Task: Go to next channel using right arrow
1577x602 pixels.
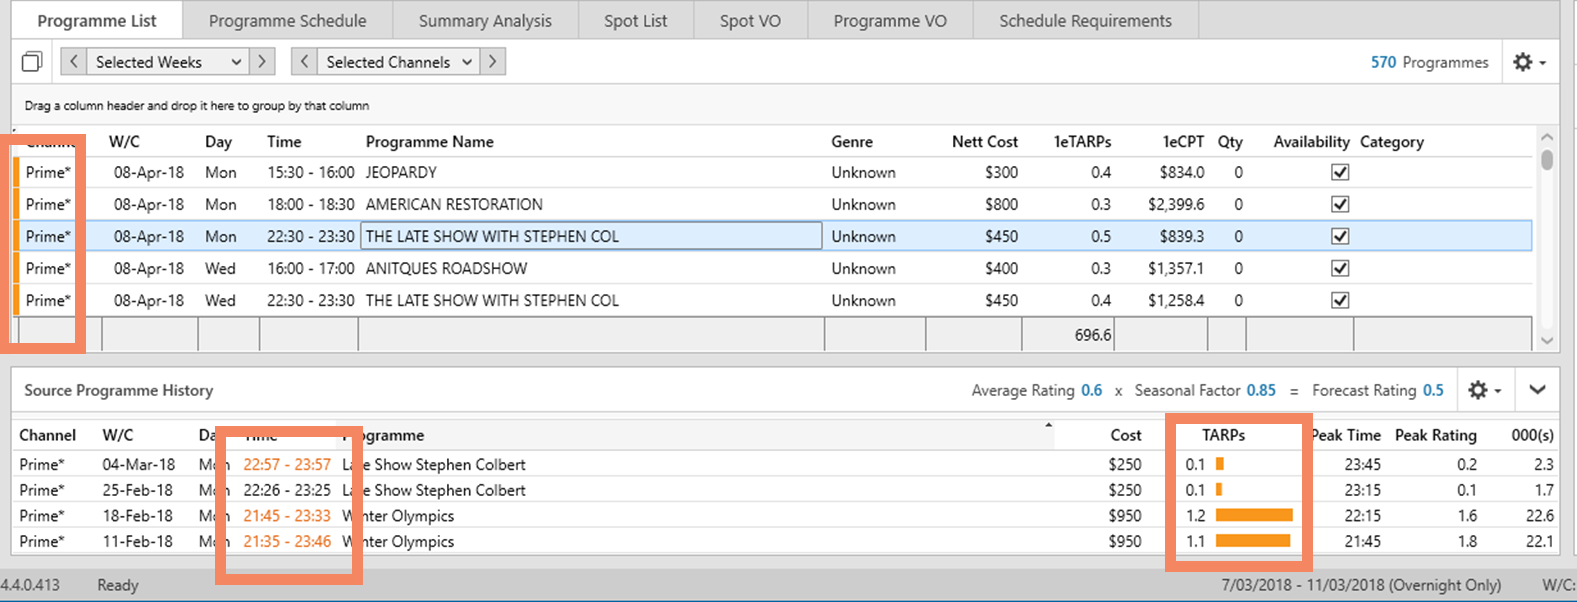Action: (492, 62)
